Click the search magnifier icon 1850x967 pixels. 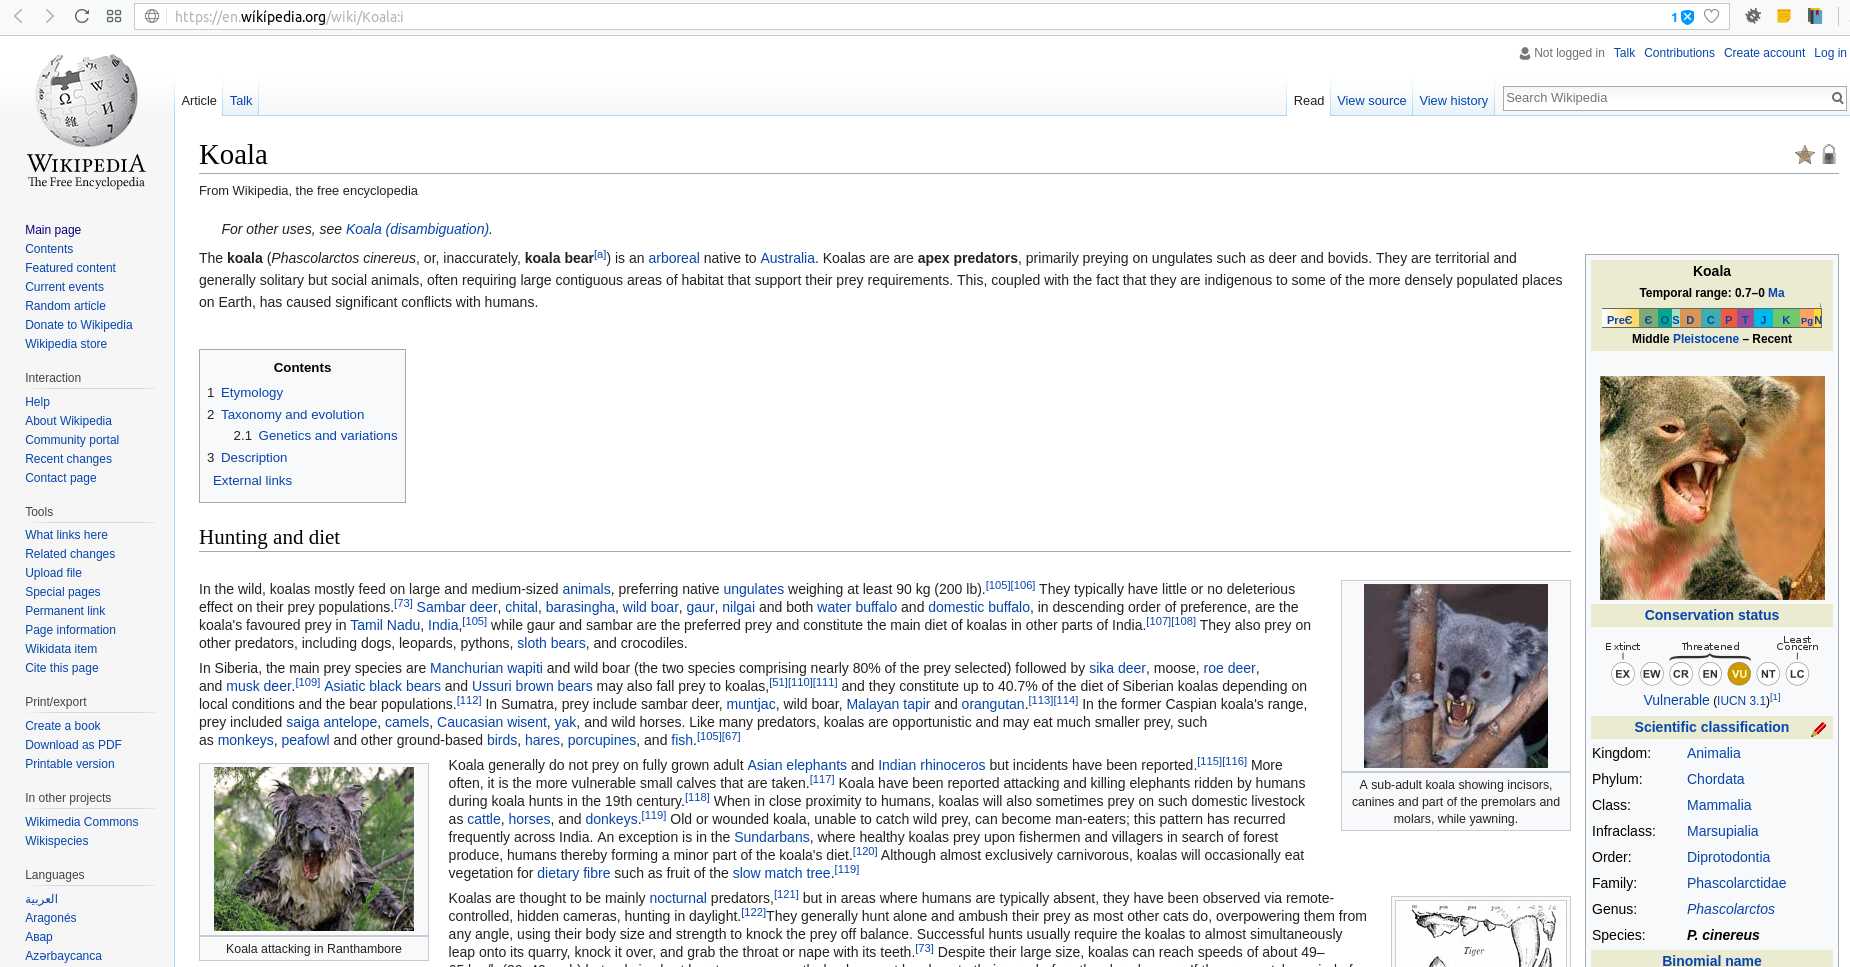click(1838, 98)
